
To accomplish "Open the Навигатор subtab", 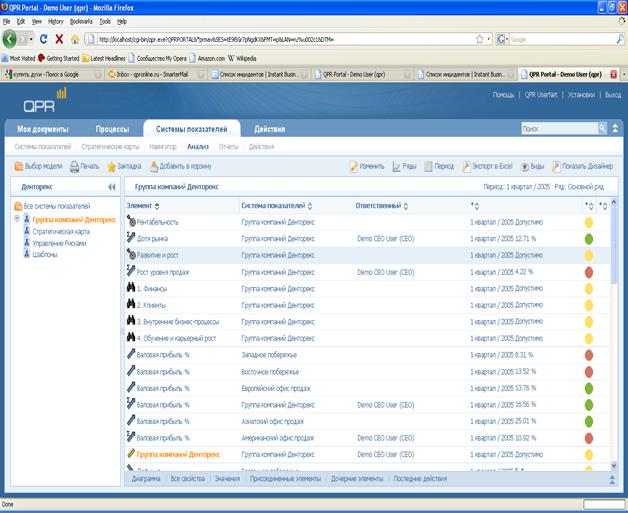I will 163,147.
